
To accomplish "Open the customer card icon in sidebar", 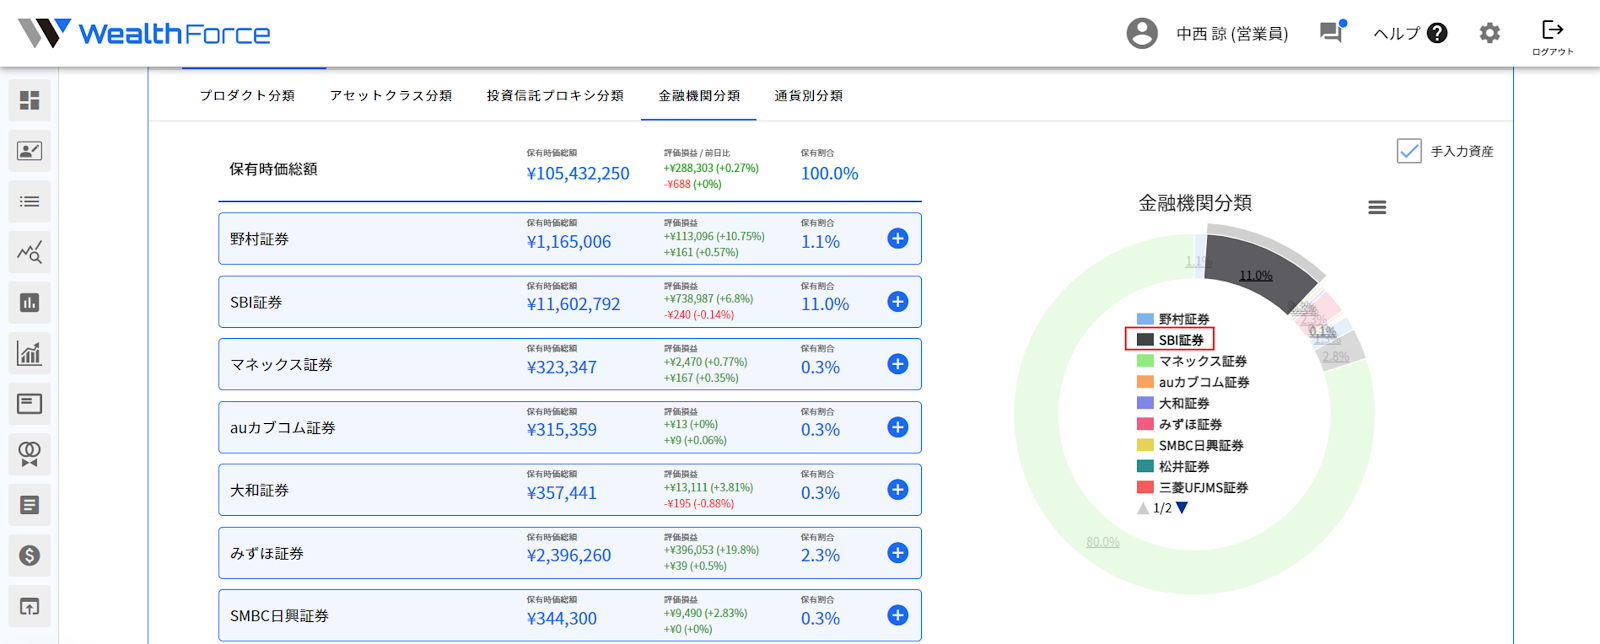I will pyautogui.click(x=29, y=151).
